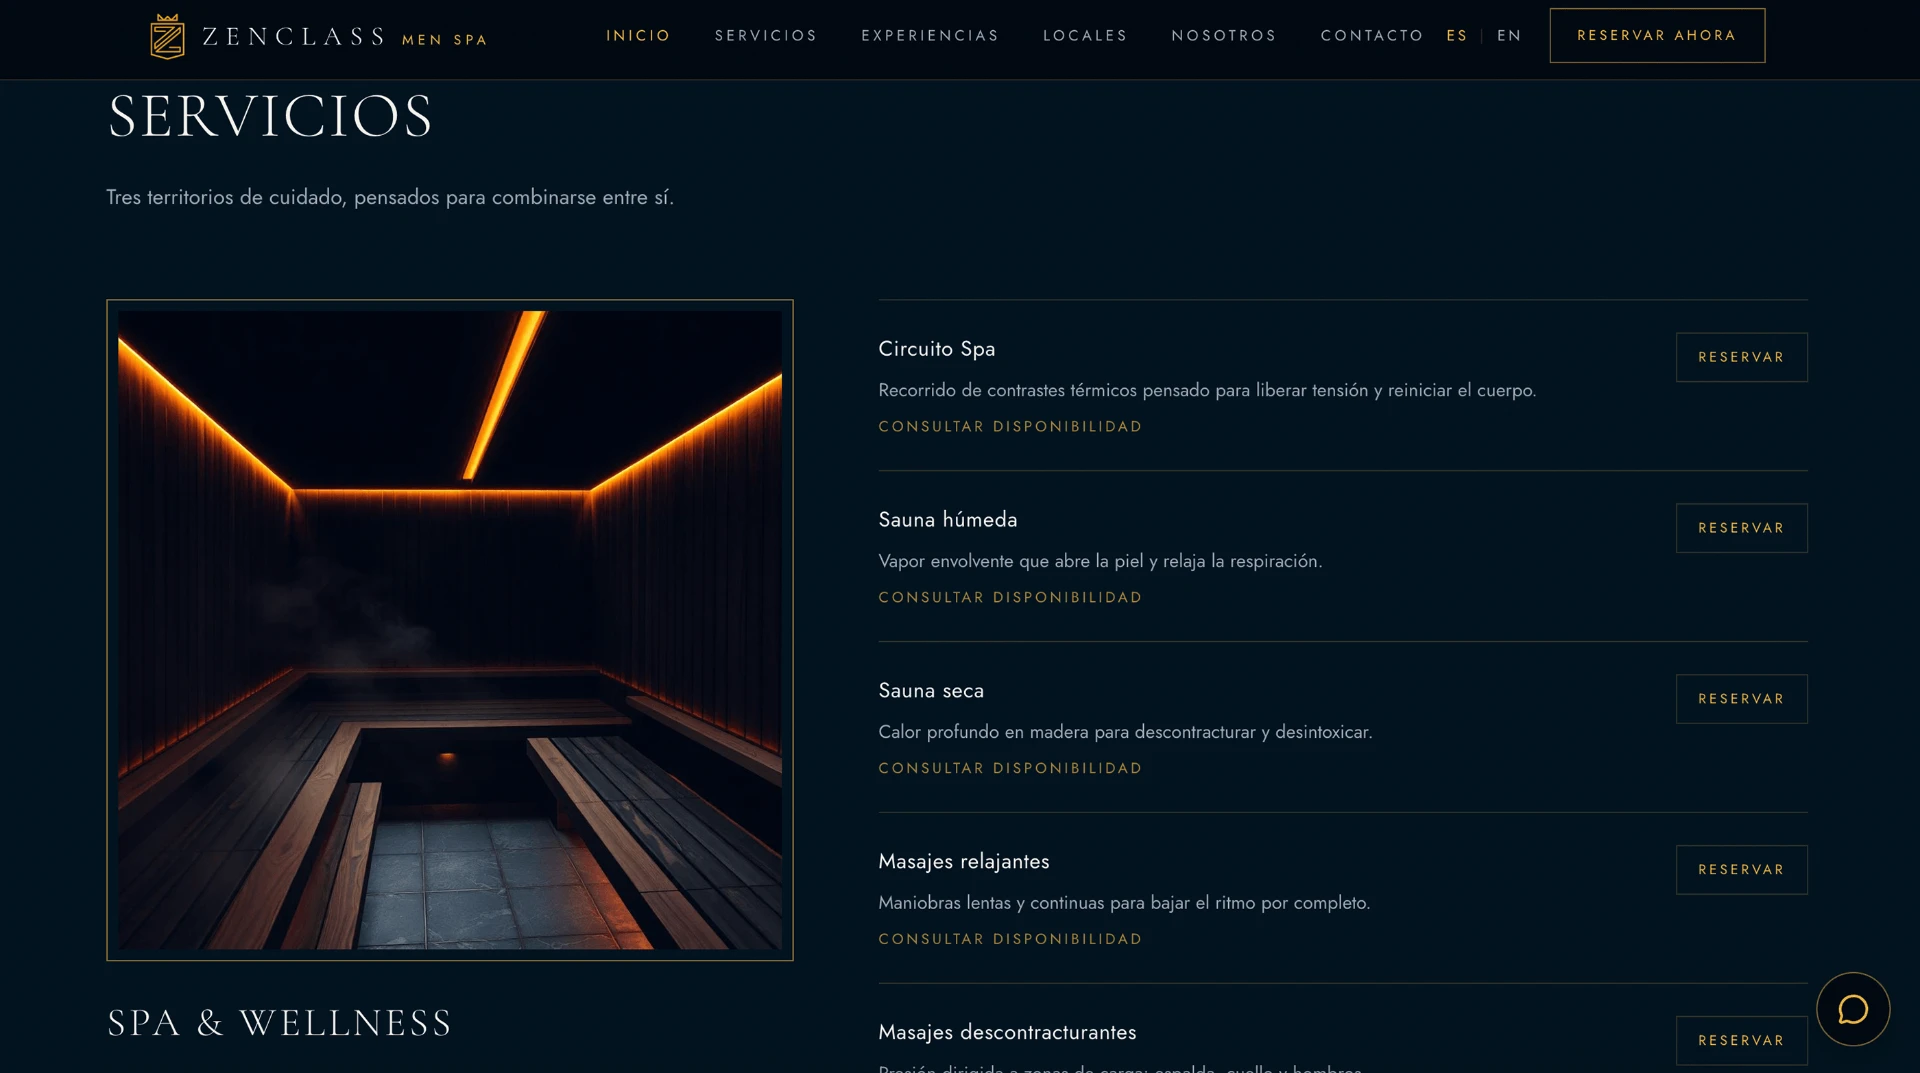Click the 'Tres territorios de cuidado' subtitle

(390, 197)
